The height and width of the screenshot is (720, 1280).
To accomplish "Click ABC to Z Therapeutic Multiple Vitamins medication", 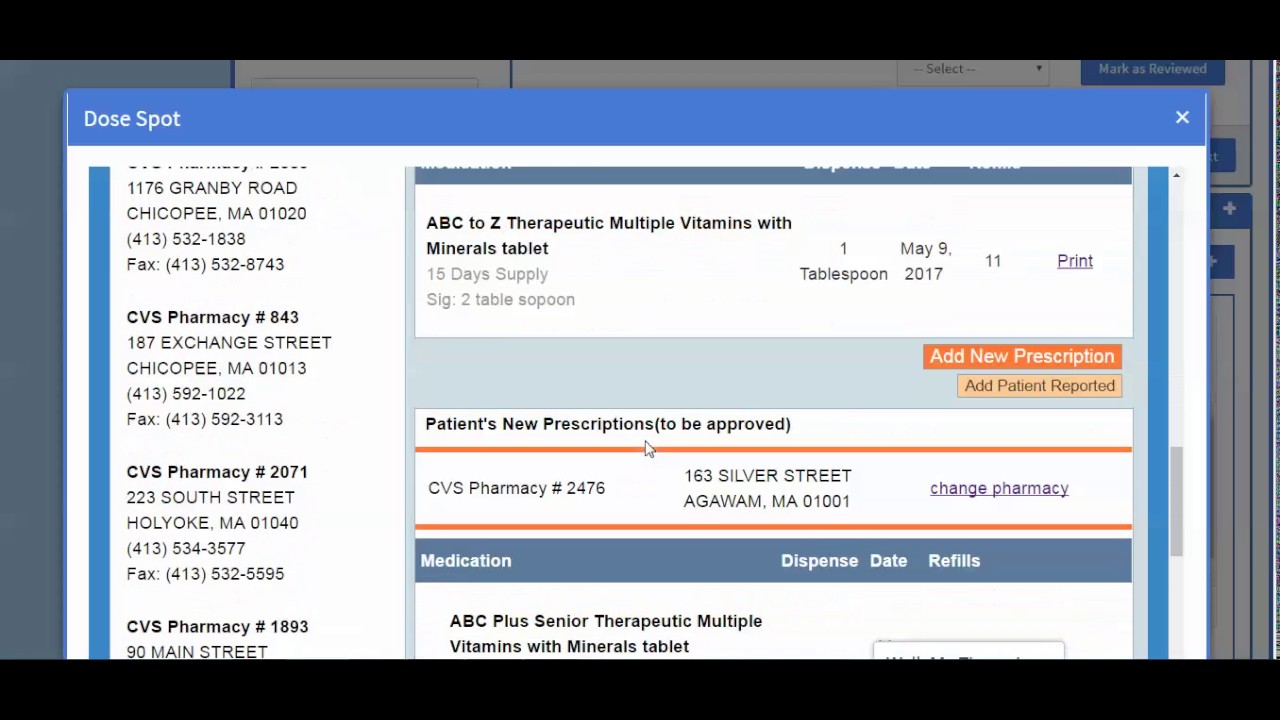I will [x=608, y=236].
